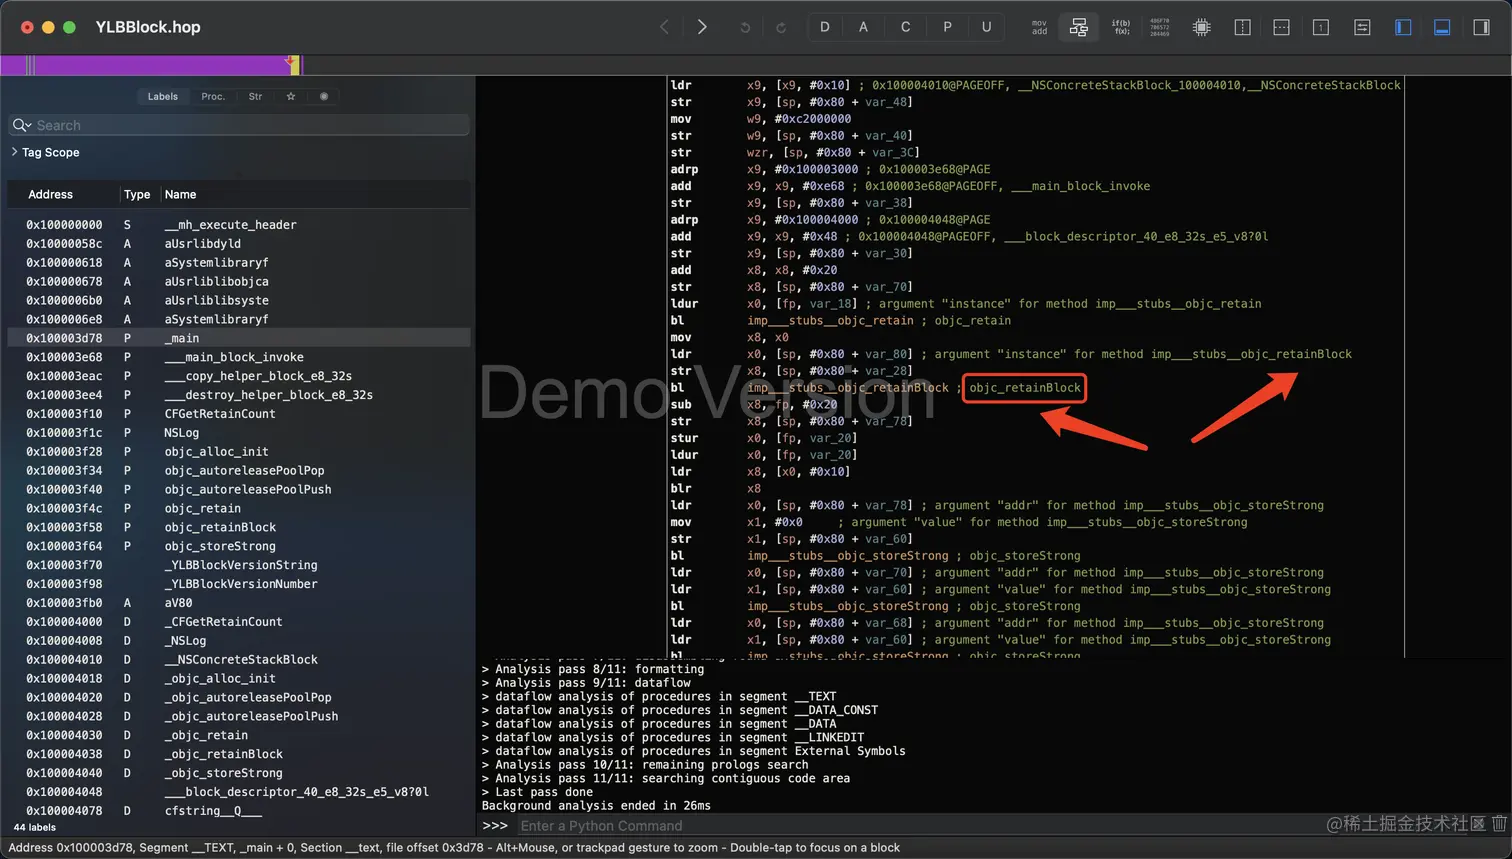The width and height of the screenshot is (1512, 859).
Task: Switch to assembly view (mov add icon)
Action: click(x=1040, y=27)
